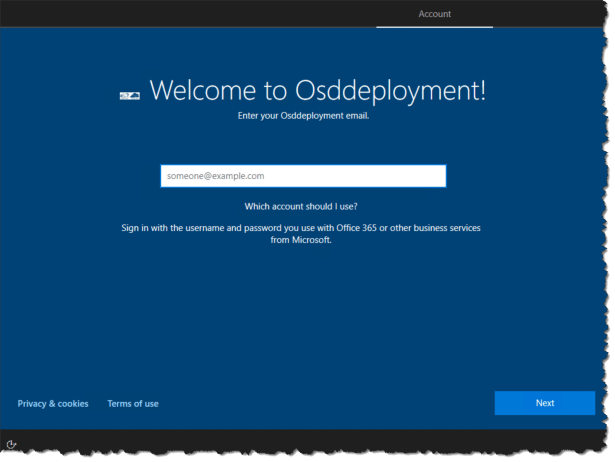Click the 'Welcome to Osddeployment!' heading
The image size is (615, 462).
point(318,91)
